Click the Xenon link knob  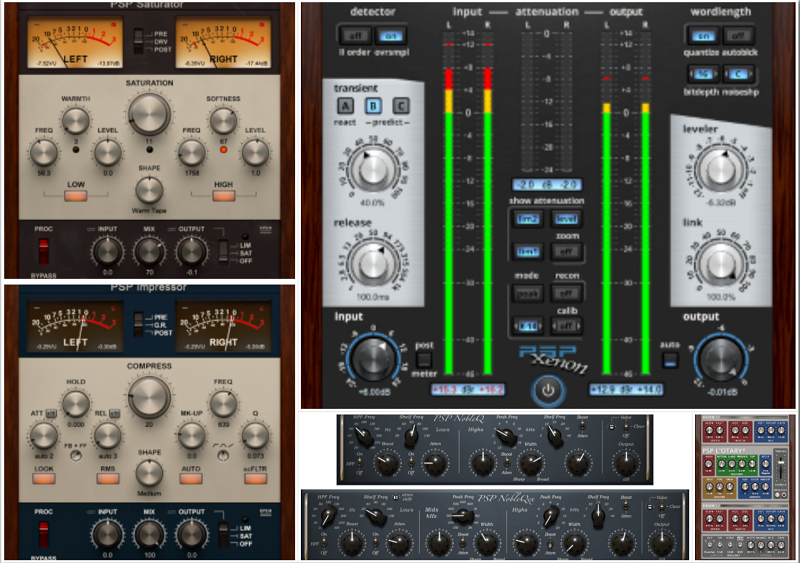(x=721, y=264)
